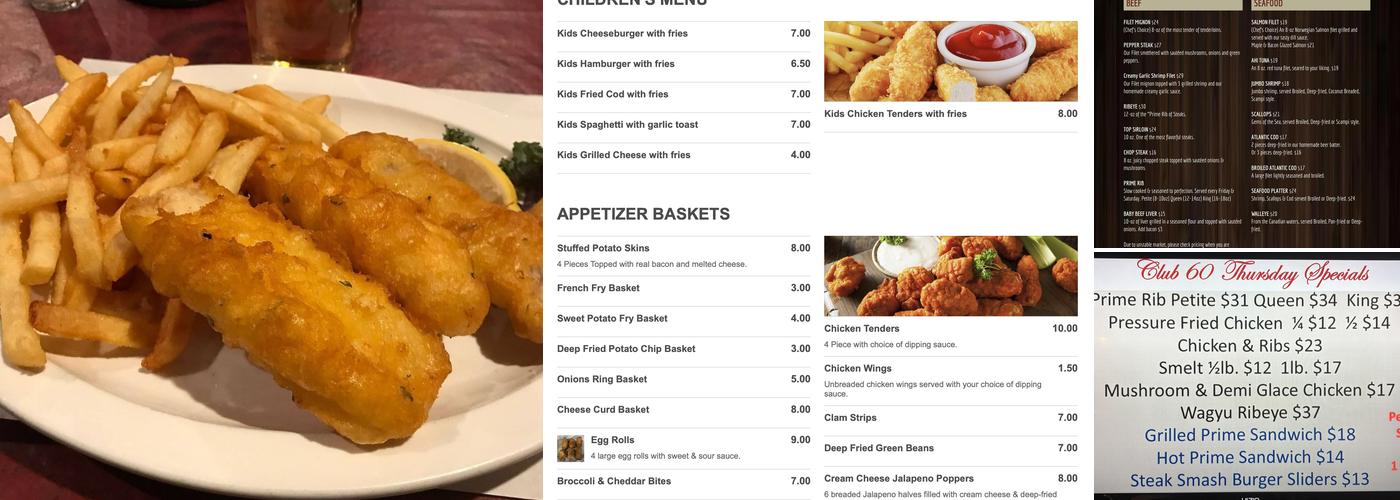Open the fish and fries photo
Image resolution: width=1400 pixels, height=500 pixels.
271,250
